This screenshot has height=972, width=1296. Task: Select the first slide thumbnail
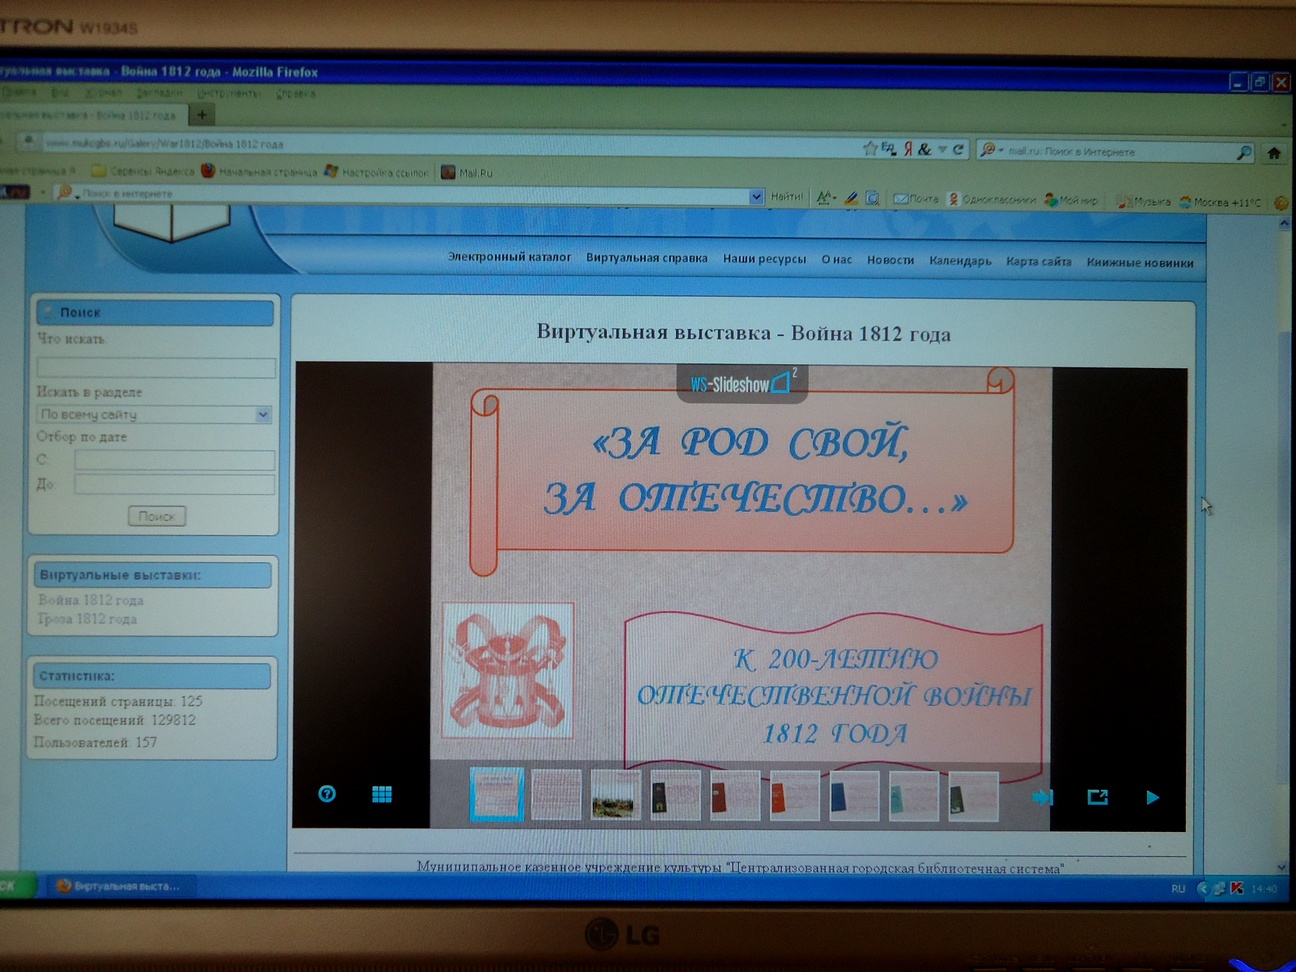click(497, 795)
